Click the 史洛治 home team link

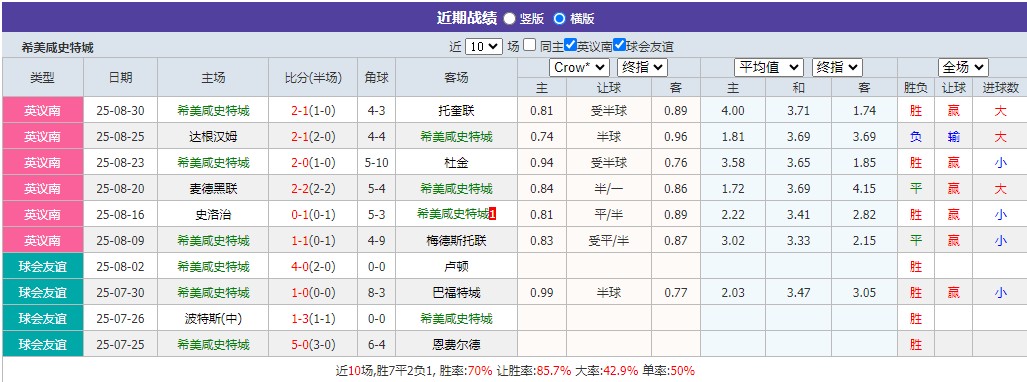213,214
